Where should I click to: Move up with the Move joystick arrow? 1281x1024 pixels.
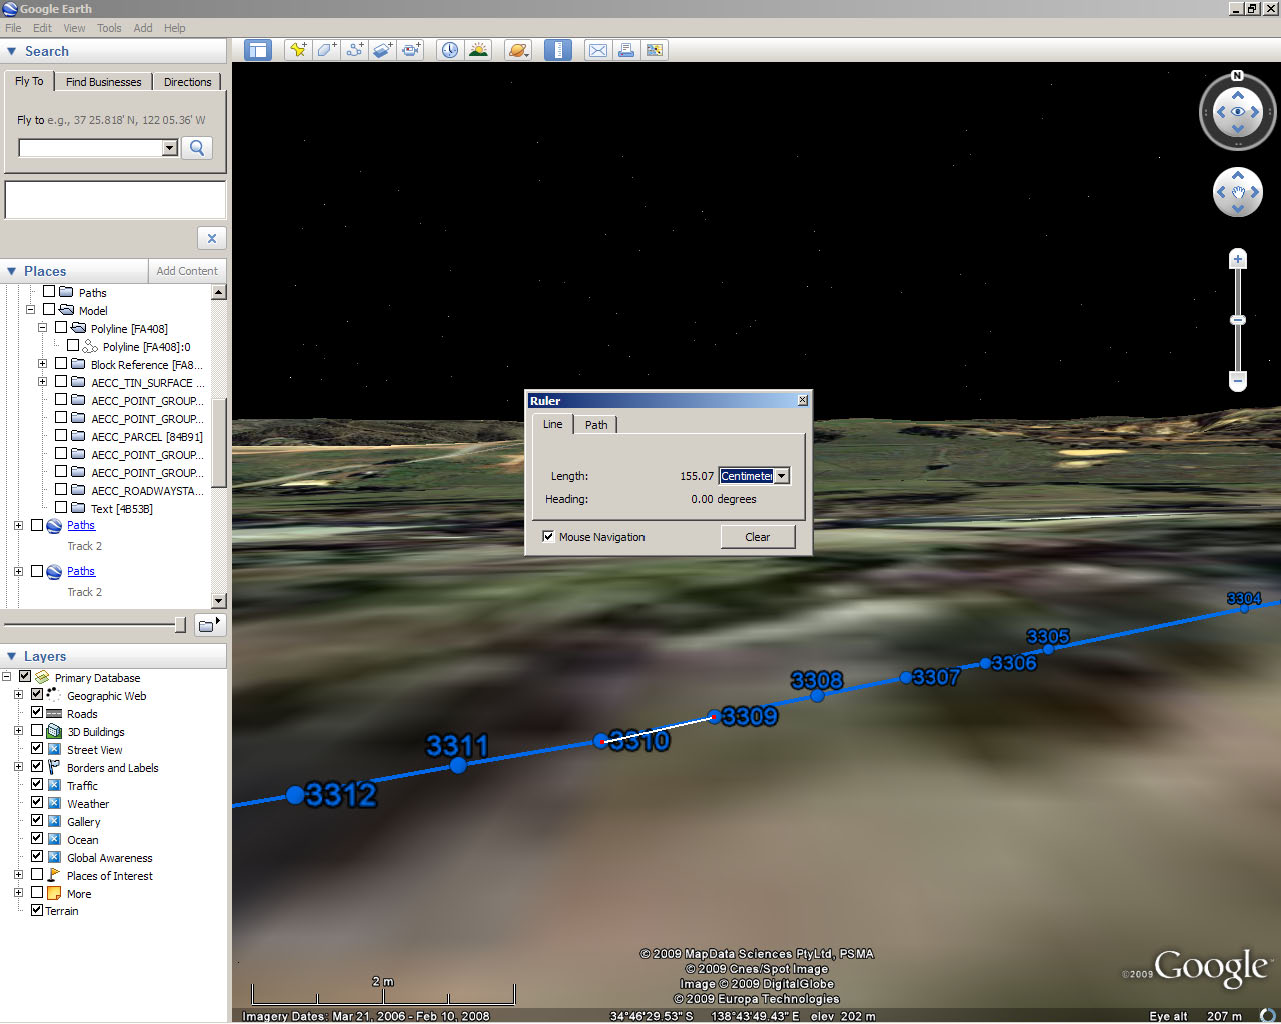point(1238,175)
